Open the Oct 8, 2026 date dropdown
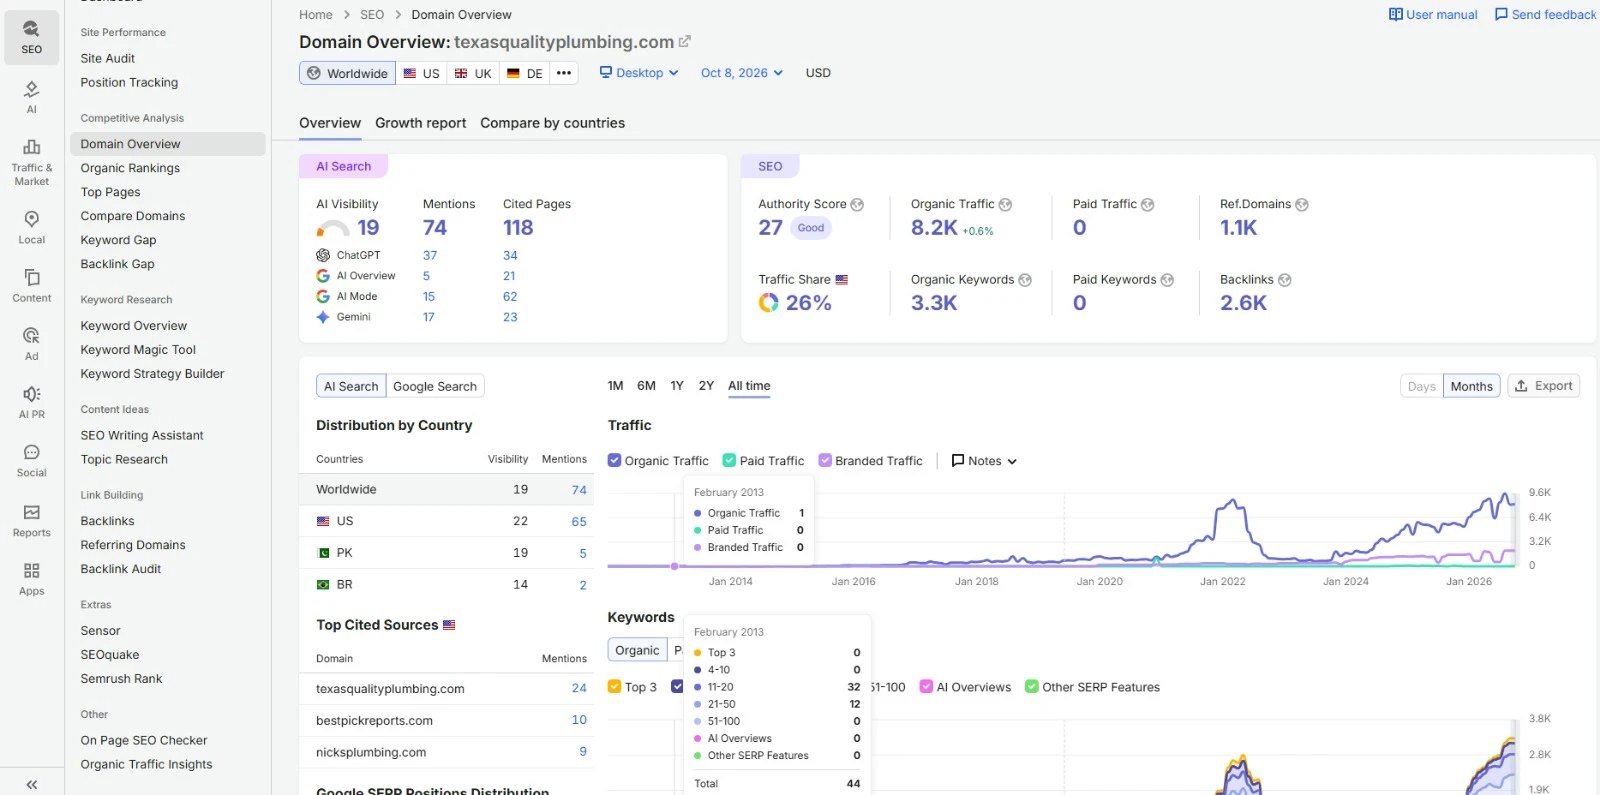The width and height of the screenshot is (1600, 795). pyautogui.click(x=741, y=73)
